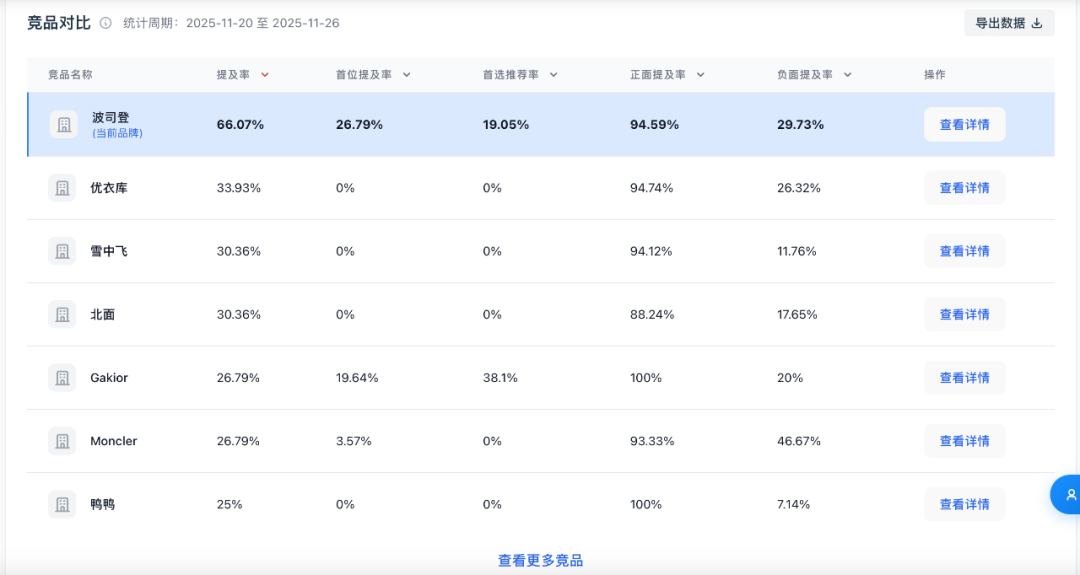Sort by 首位提及率 using its chevron

click(406, 74)
